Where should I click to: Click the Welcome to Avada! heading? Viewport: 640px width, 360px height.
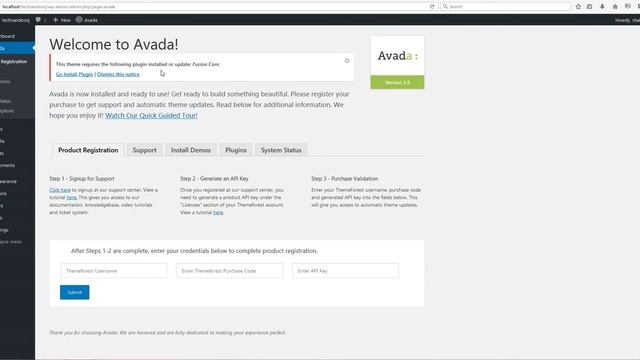coord(113,44)
